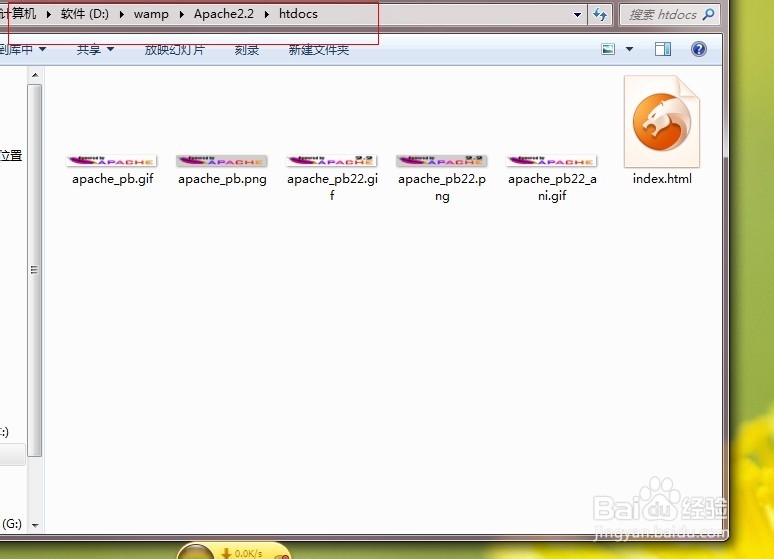774x559 pixels.
Task: Click the navigation pane scrollbar thumb
Action: pos(35,270)
